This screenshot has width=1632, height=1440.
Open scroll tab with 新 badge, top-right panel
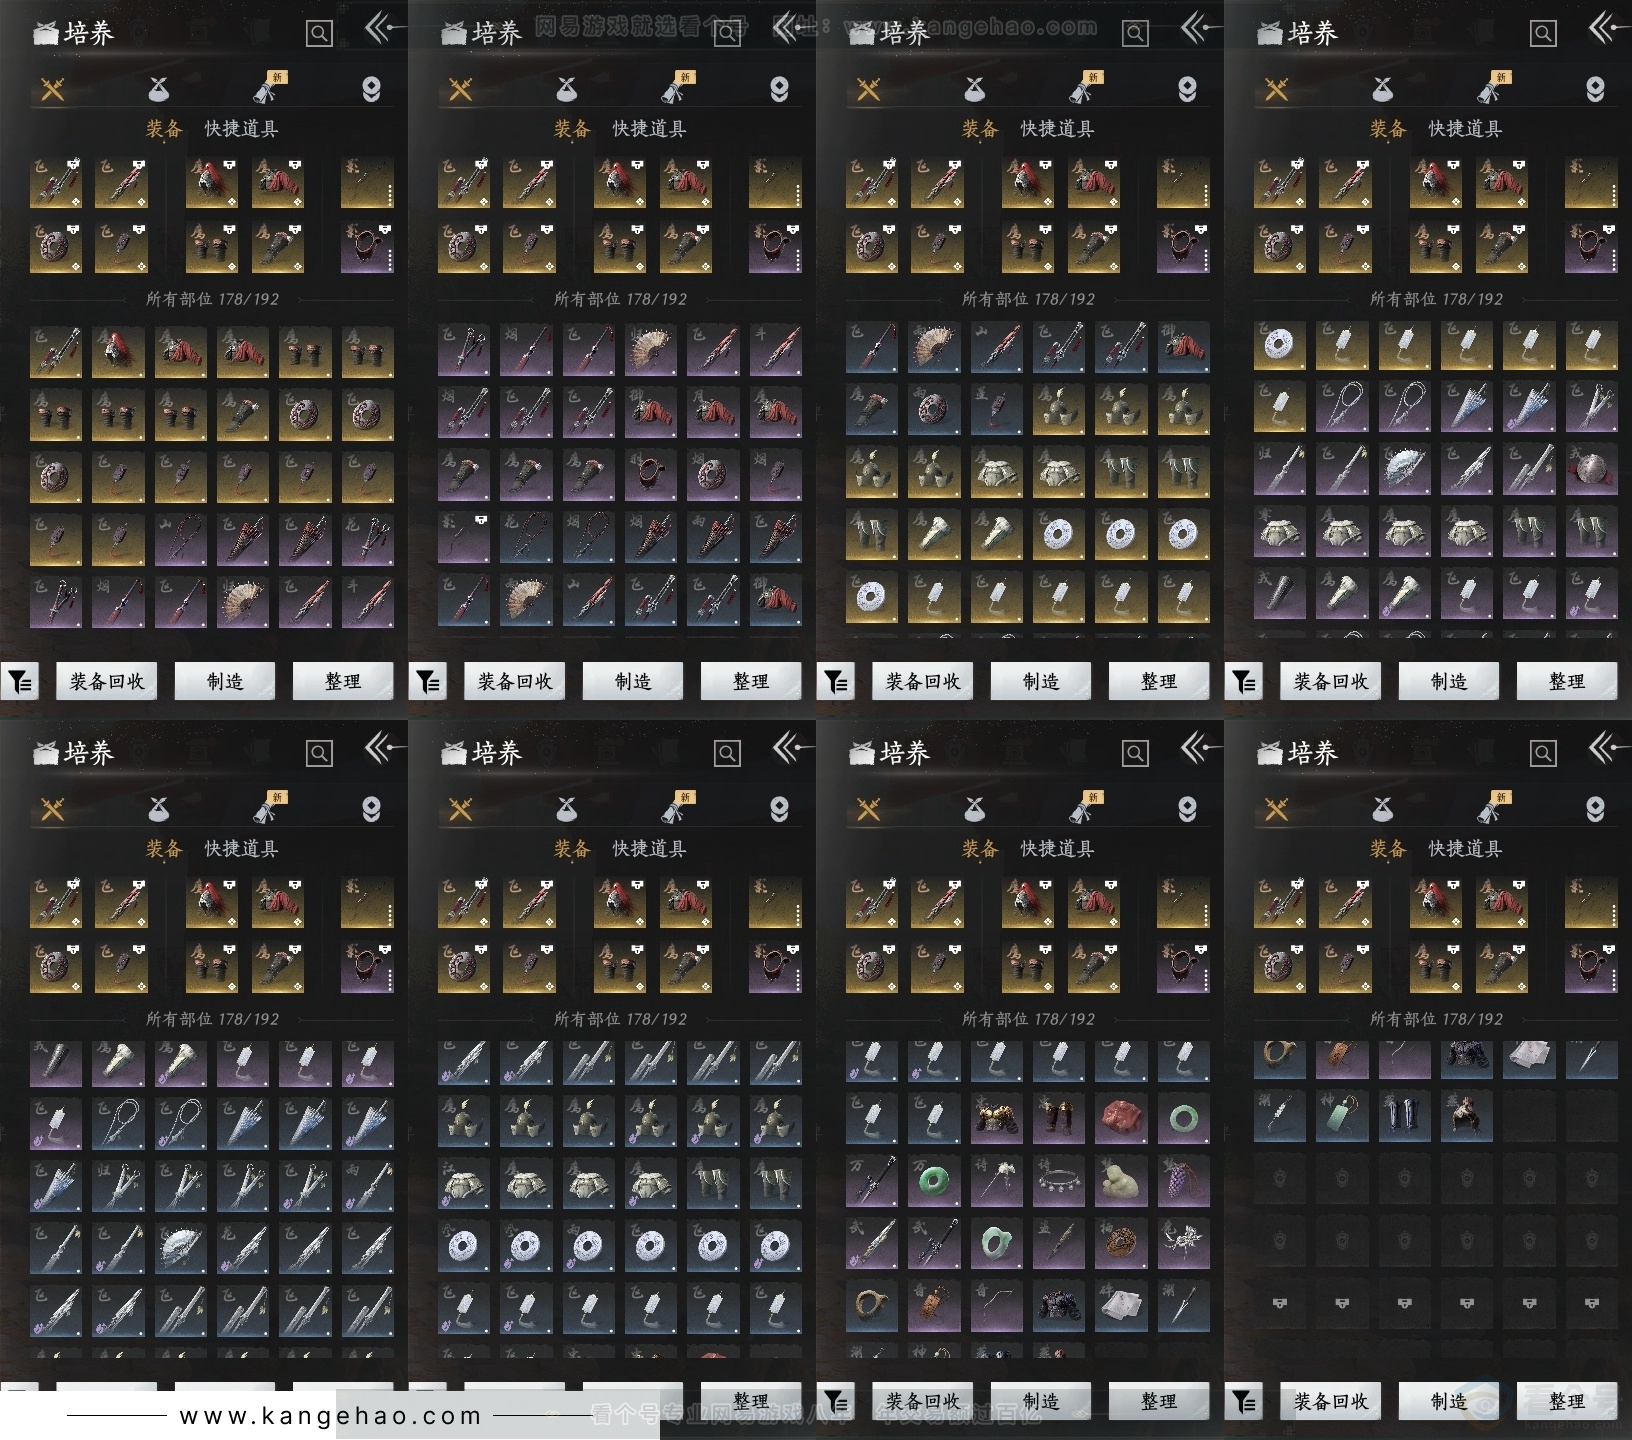point(1492,88)
